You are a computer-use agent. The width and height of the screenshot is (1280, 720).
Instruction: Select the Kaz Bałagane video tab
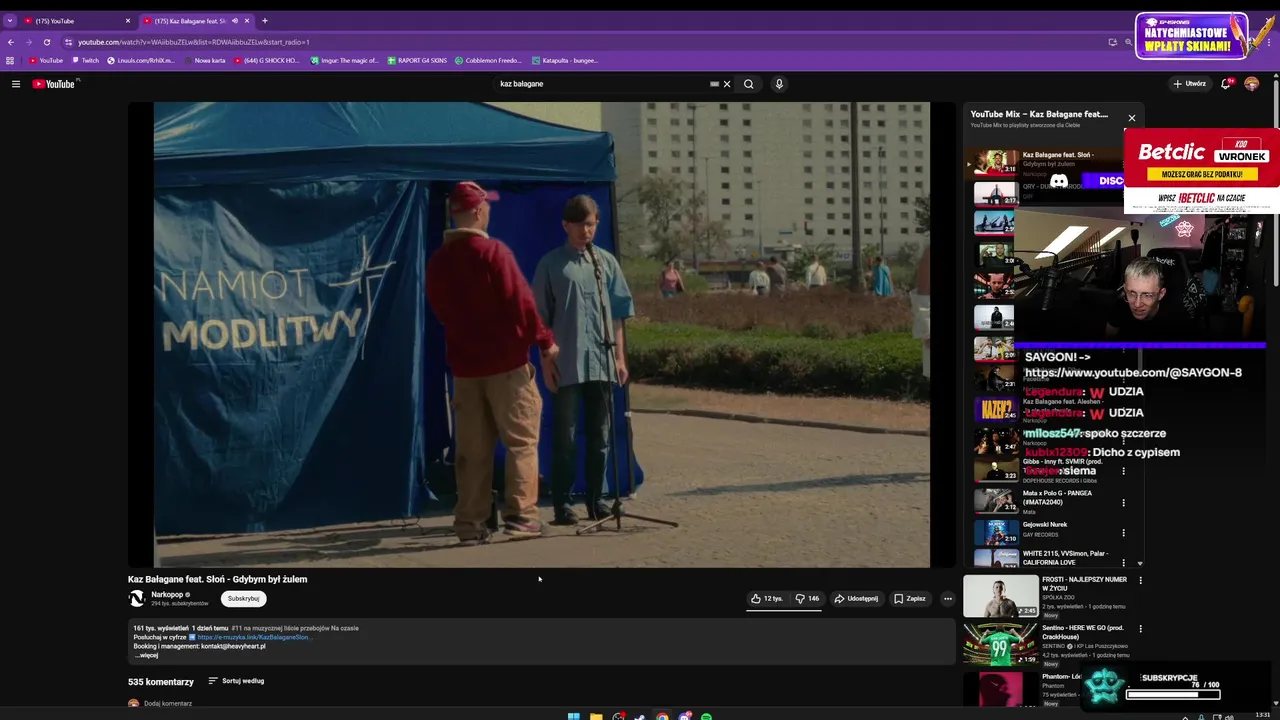click(x=190, y=21)
